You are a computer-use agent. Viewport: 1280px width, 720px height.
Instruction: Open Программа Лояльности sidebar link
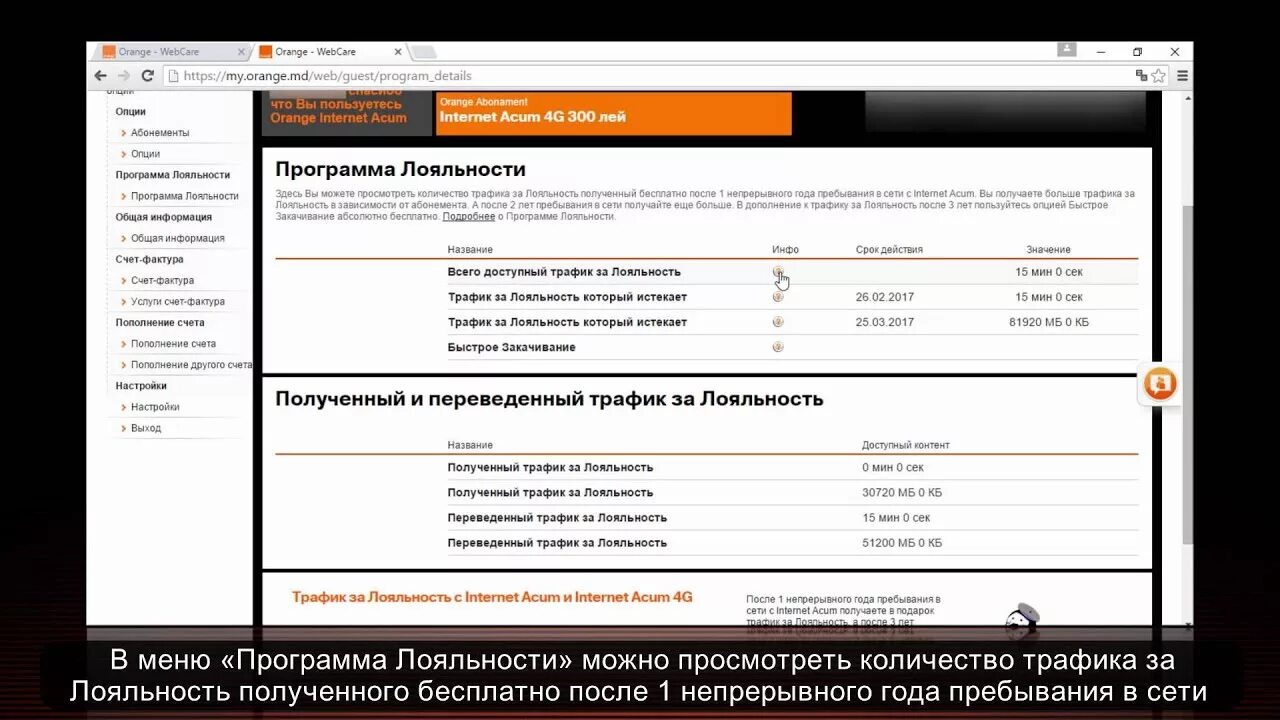(x=185, y=196)
